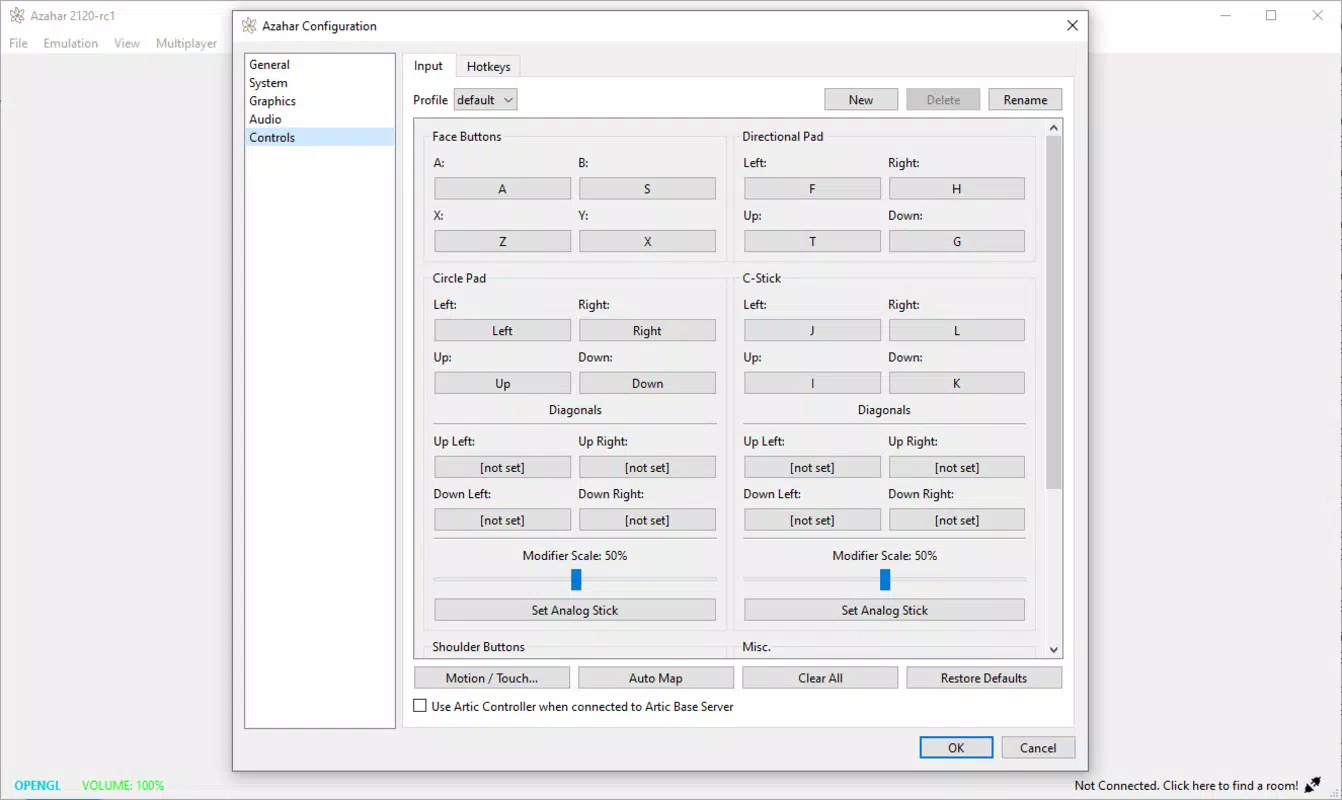The image size is (1342, 800).
Task: Enable Use Artic Controller checkbox
Action: pos(420,706)
